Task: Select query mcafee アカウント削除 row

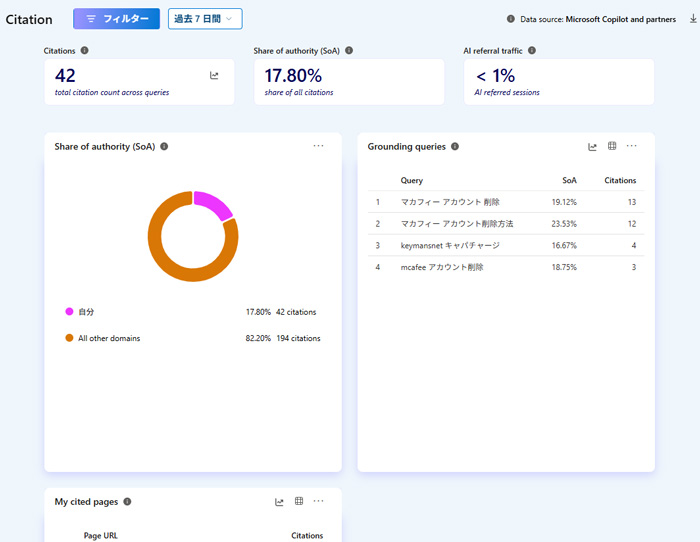Action: click(x=506, y=267)
